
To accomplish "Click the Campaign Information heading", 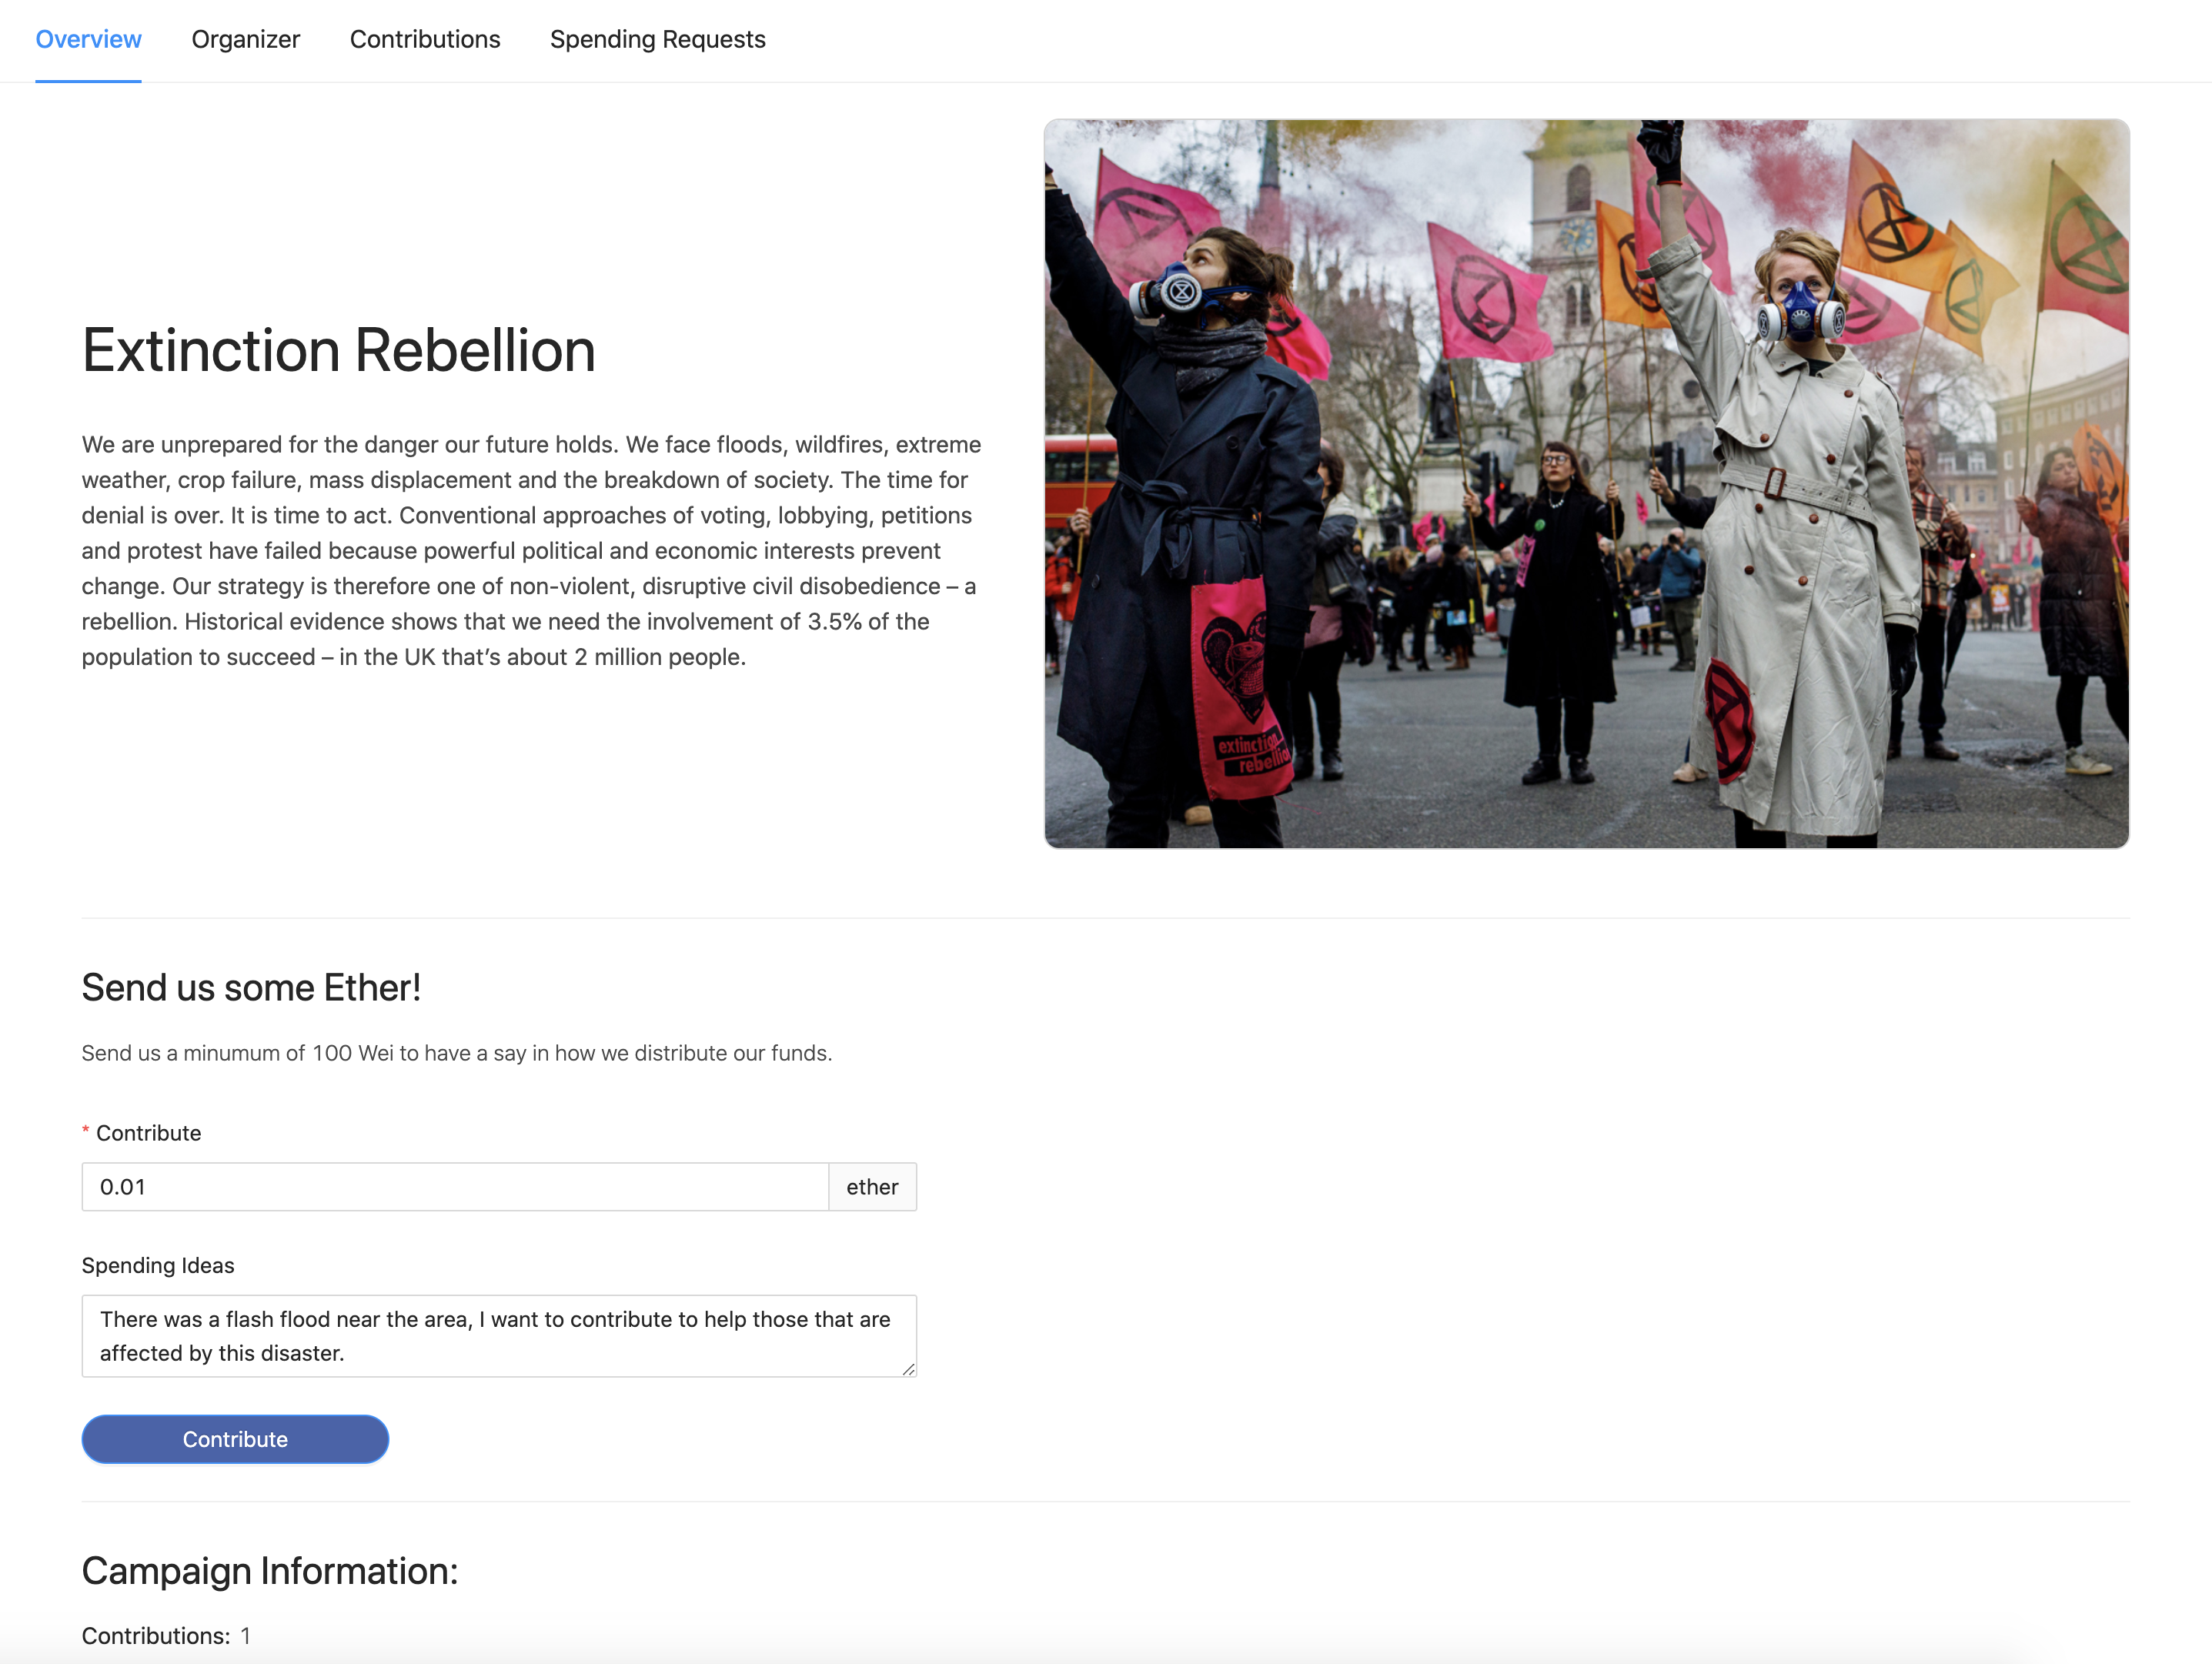I will pos(269,1571).
